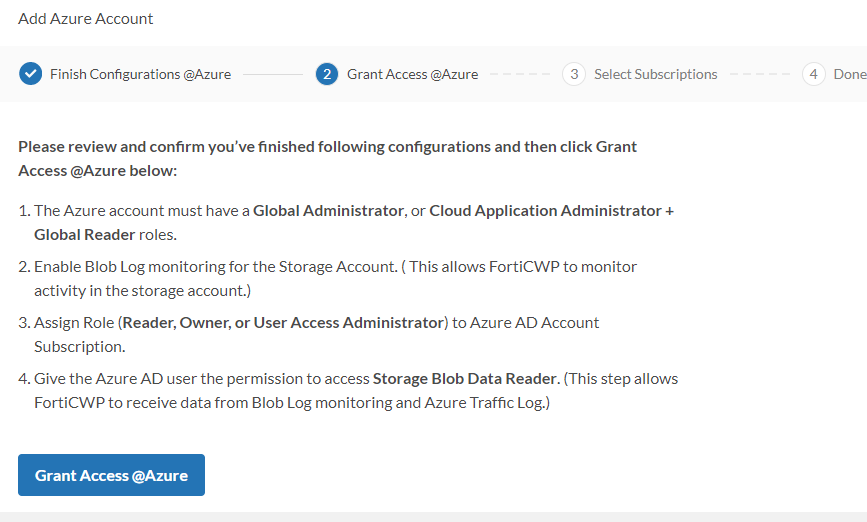Jump to the Done step label
Viewport: 867px width, 522px height.
coord(849,74)
